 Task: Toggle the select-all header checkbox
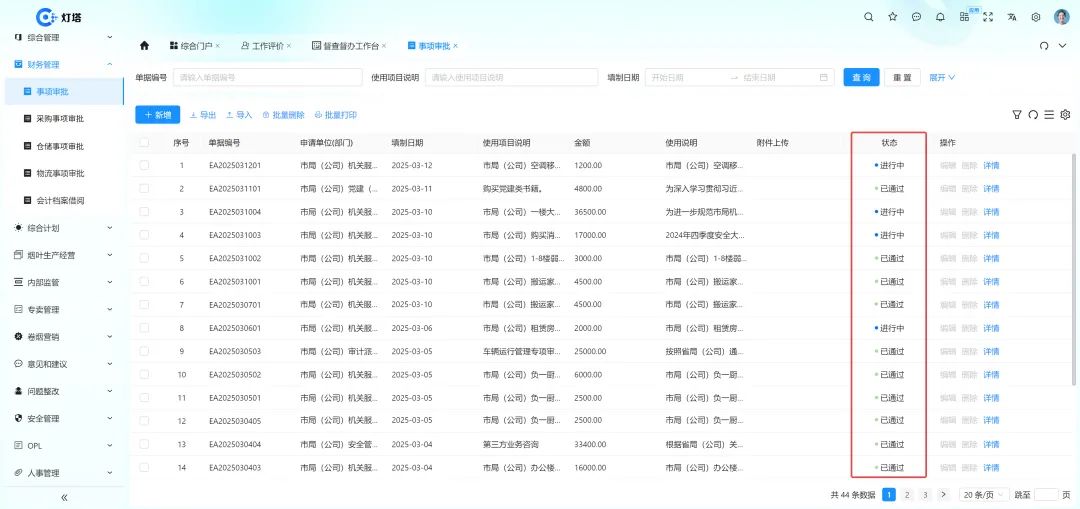pyautogui.click(x=144, y=143)
